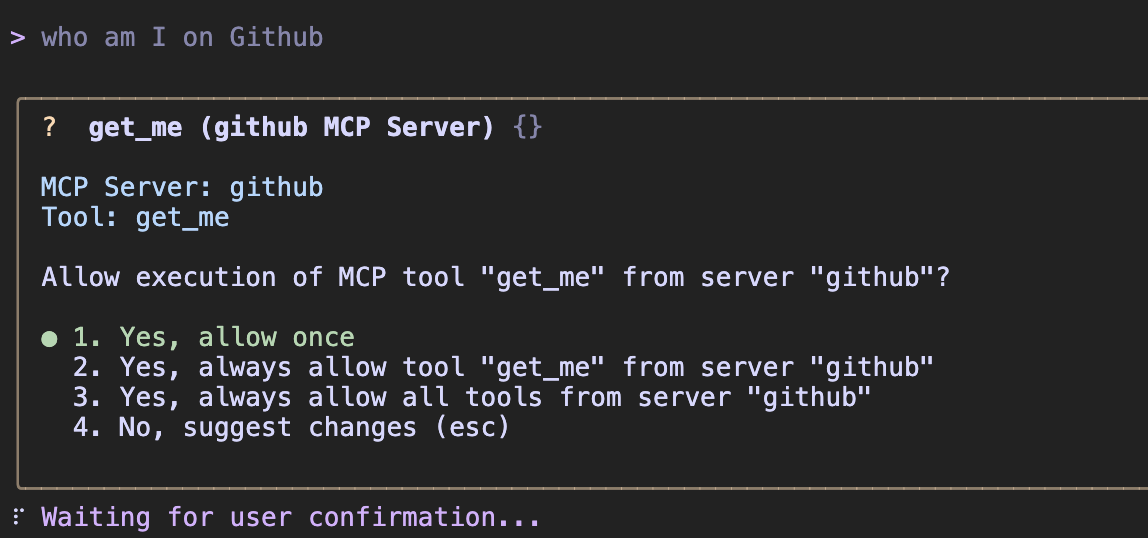Choose always allow tool "get_me" option
1148x538 pixels.
click(526, 368)
